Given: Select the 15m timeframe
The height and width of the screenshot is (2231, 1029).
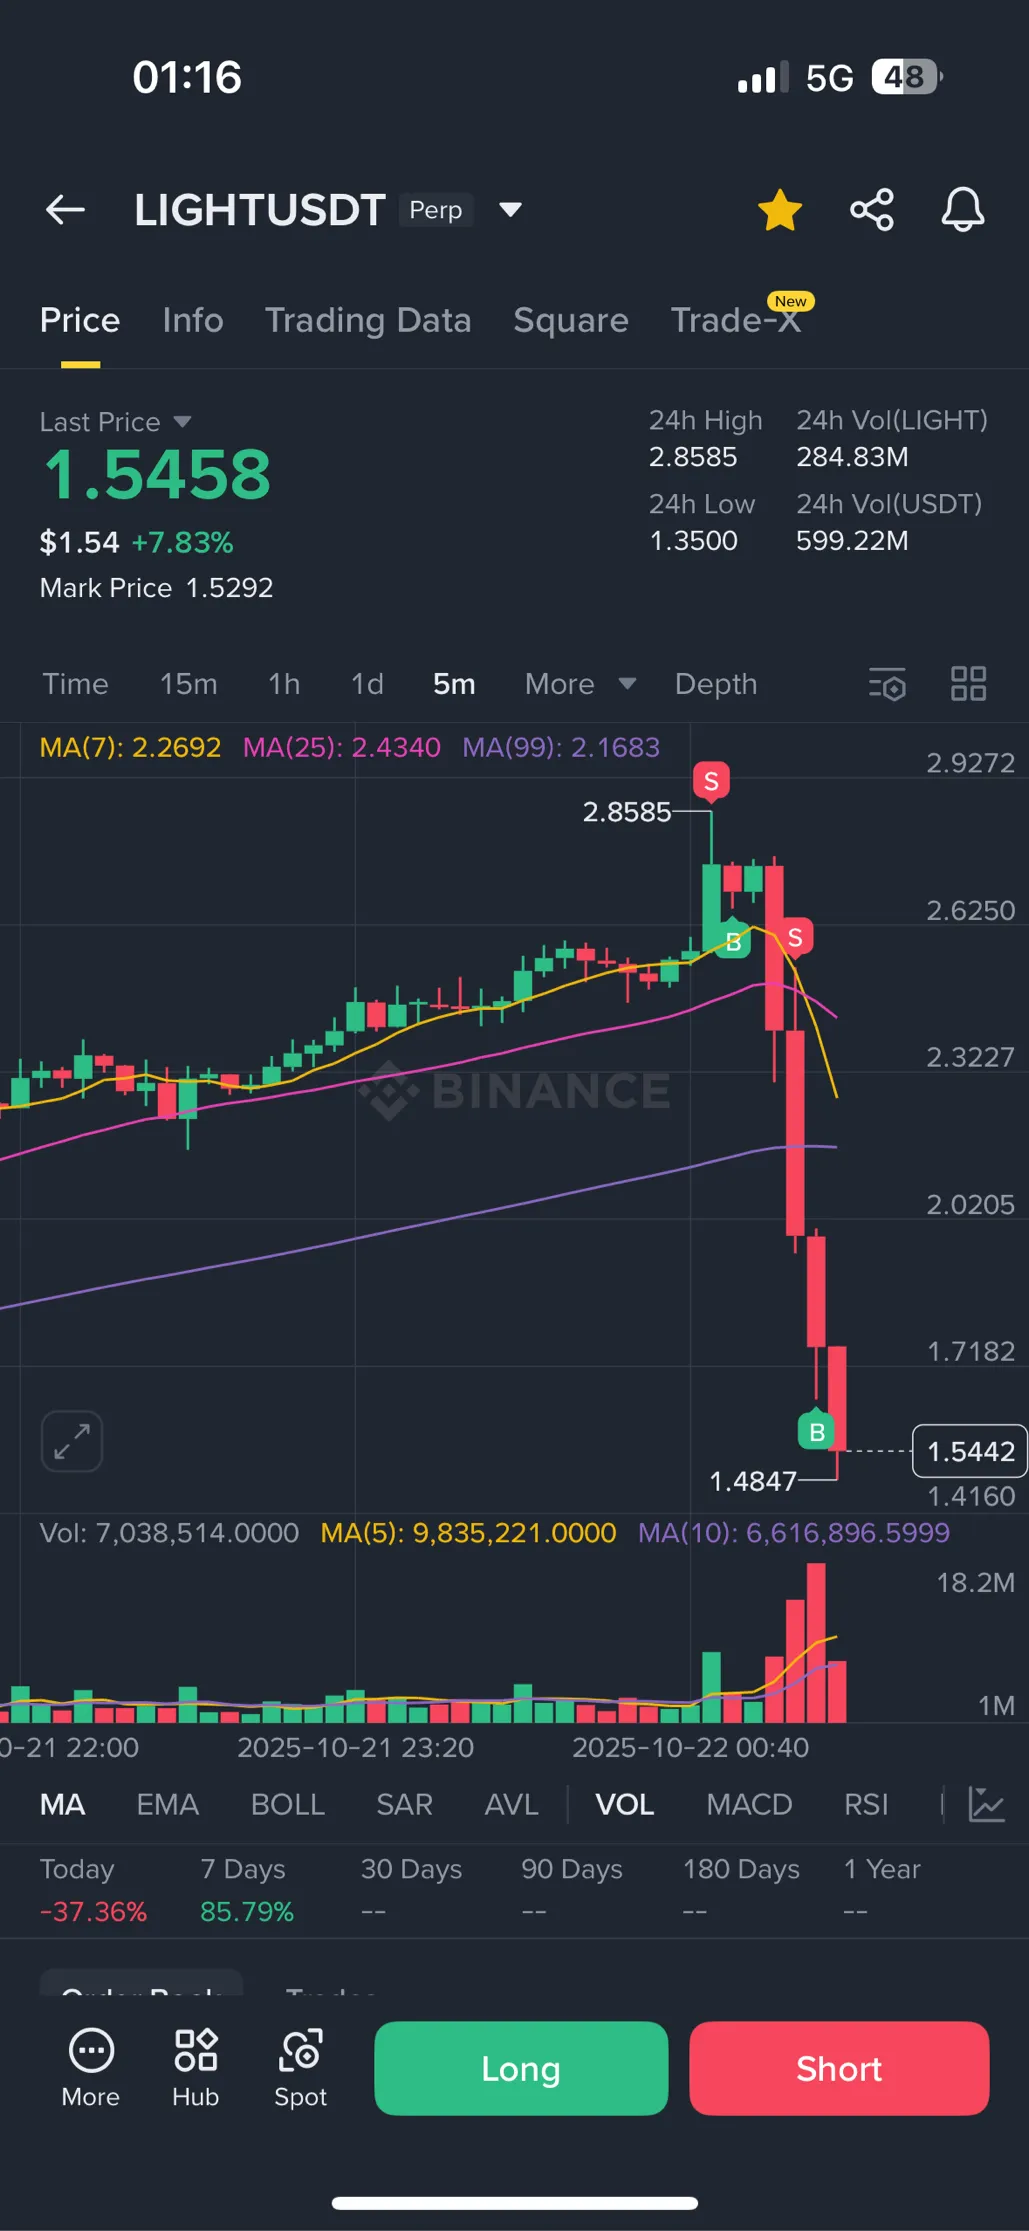Looking at the screenshot, I should tap(188, 685).
